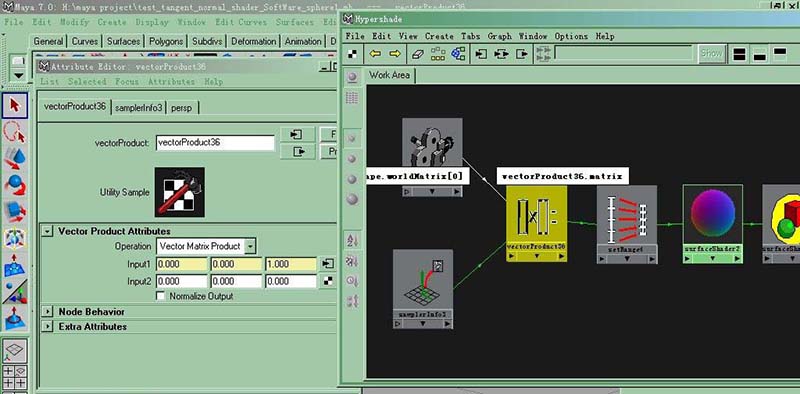Toggle Hypershade create bar checker icon
800x394 pixels.
[353, 54]
